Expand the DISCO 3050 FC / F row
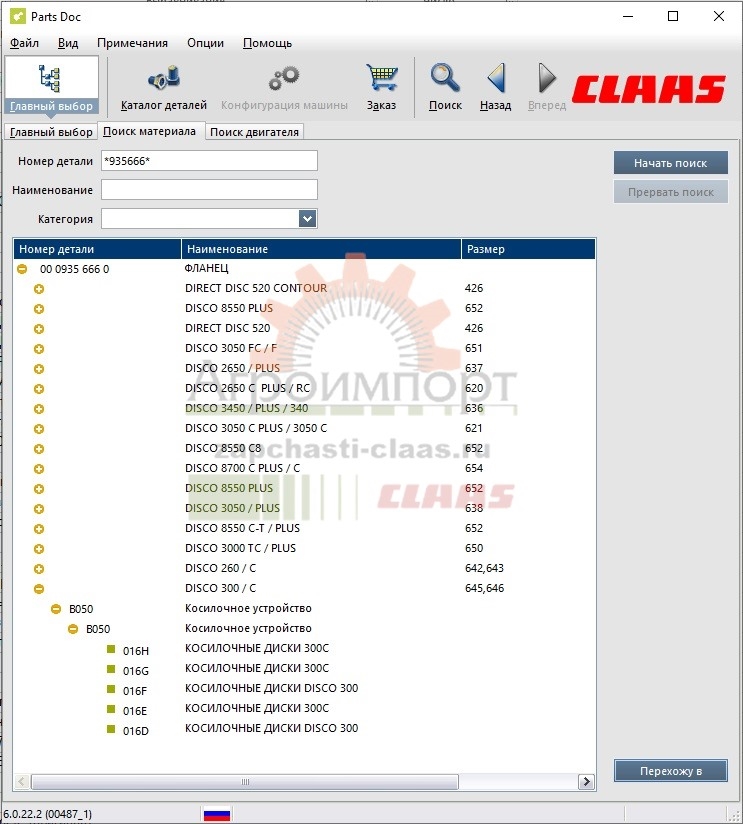This screenshot has height=824, width=743. (39, 349)
